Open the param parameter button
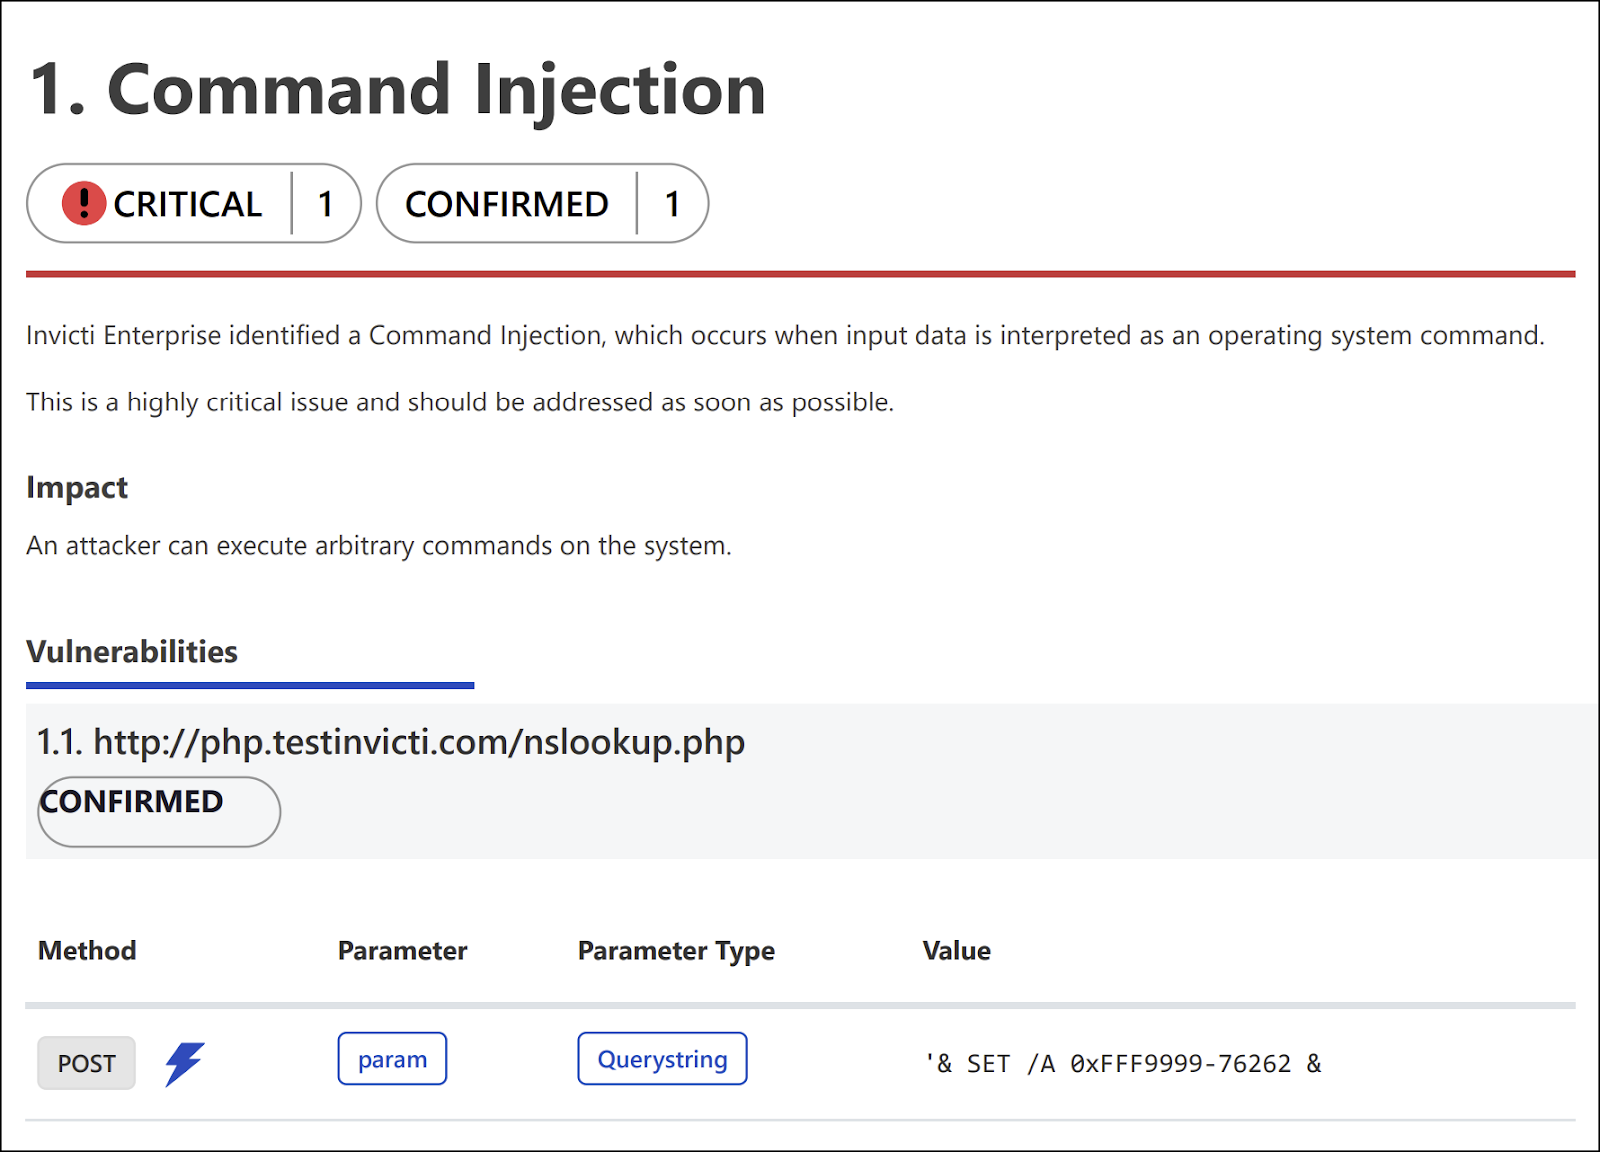Viewport: 1600px width, 1152px height. coord(392,1058)
